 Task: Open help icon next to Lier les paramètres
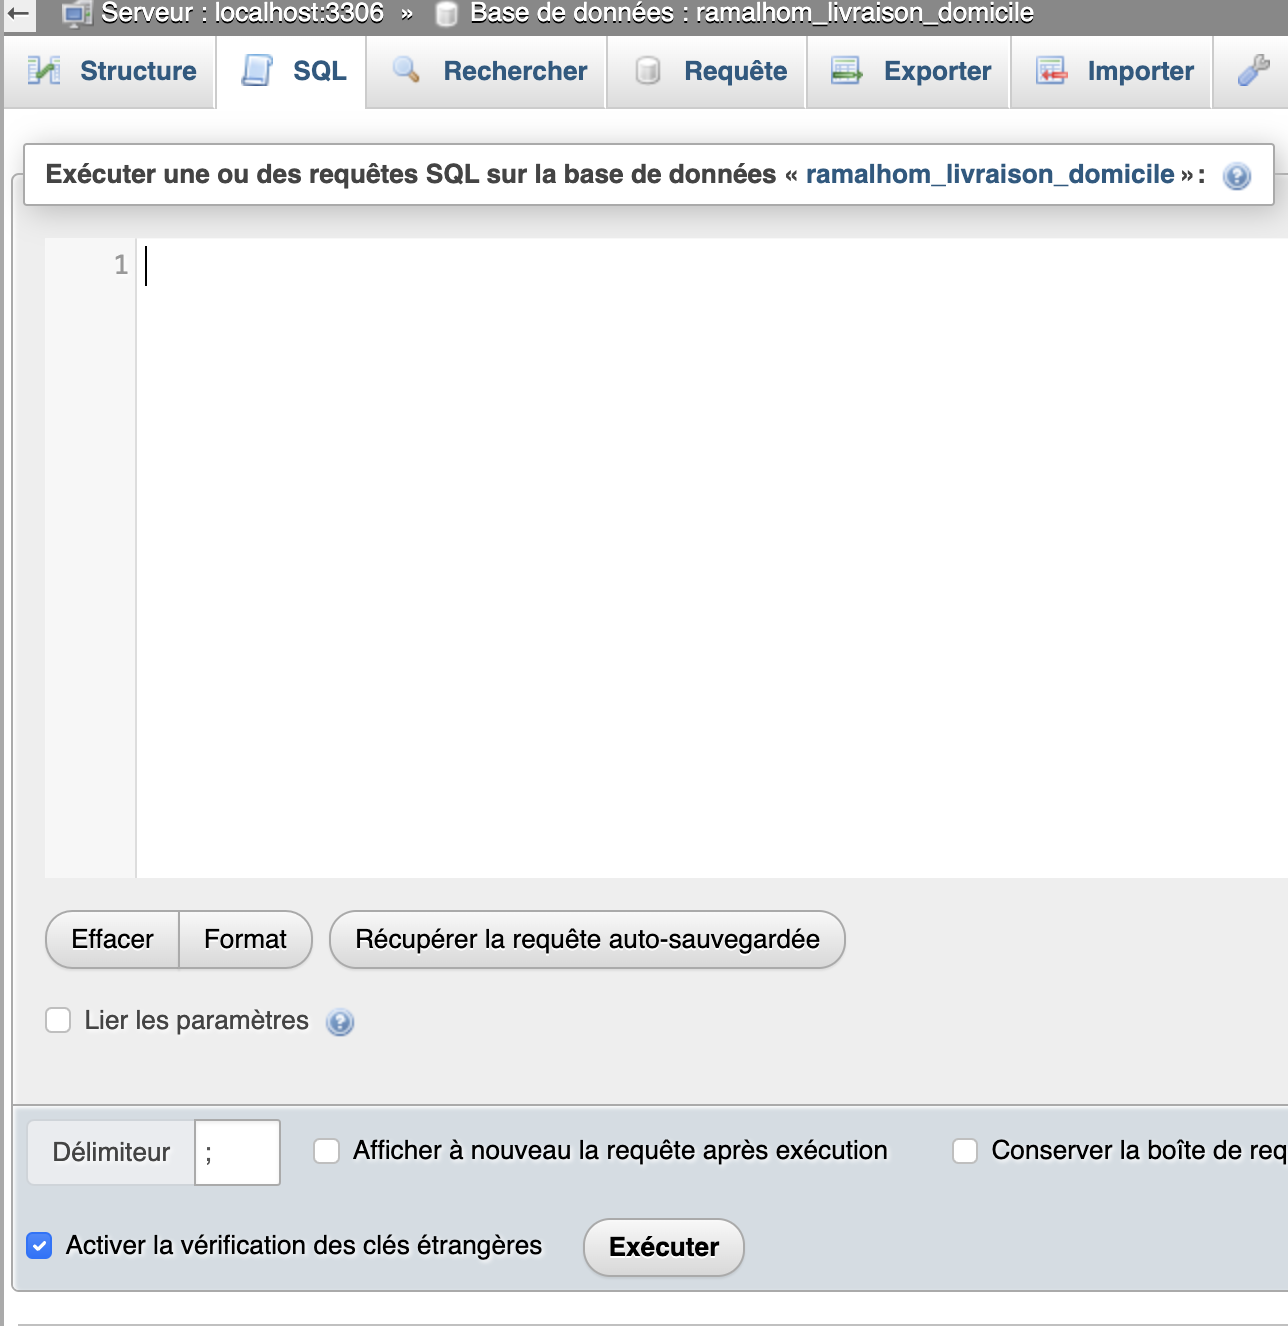(x=340, y=1022)
